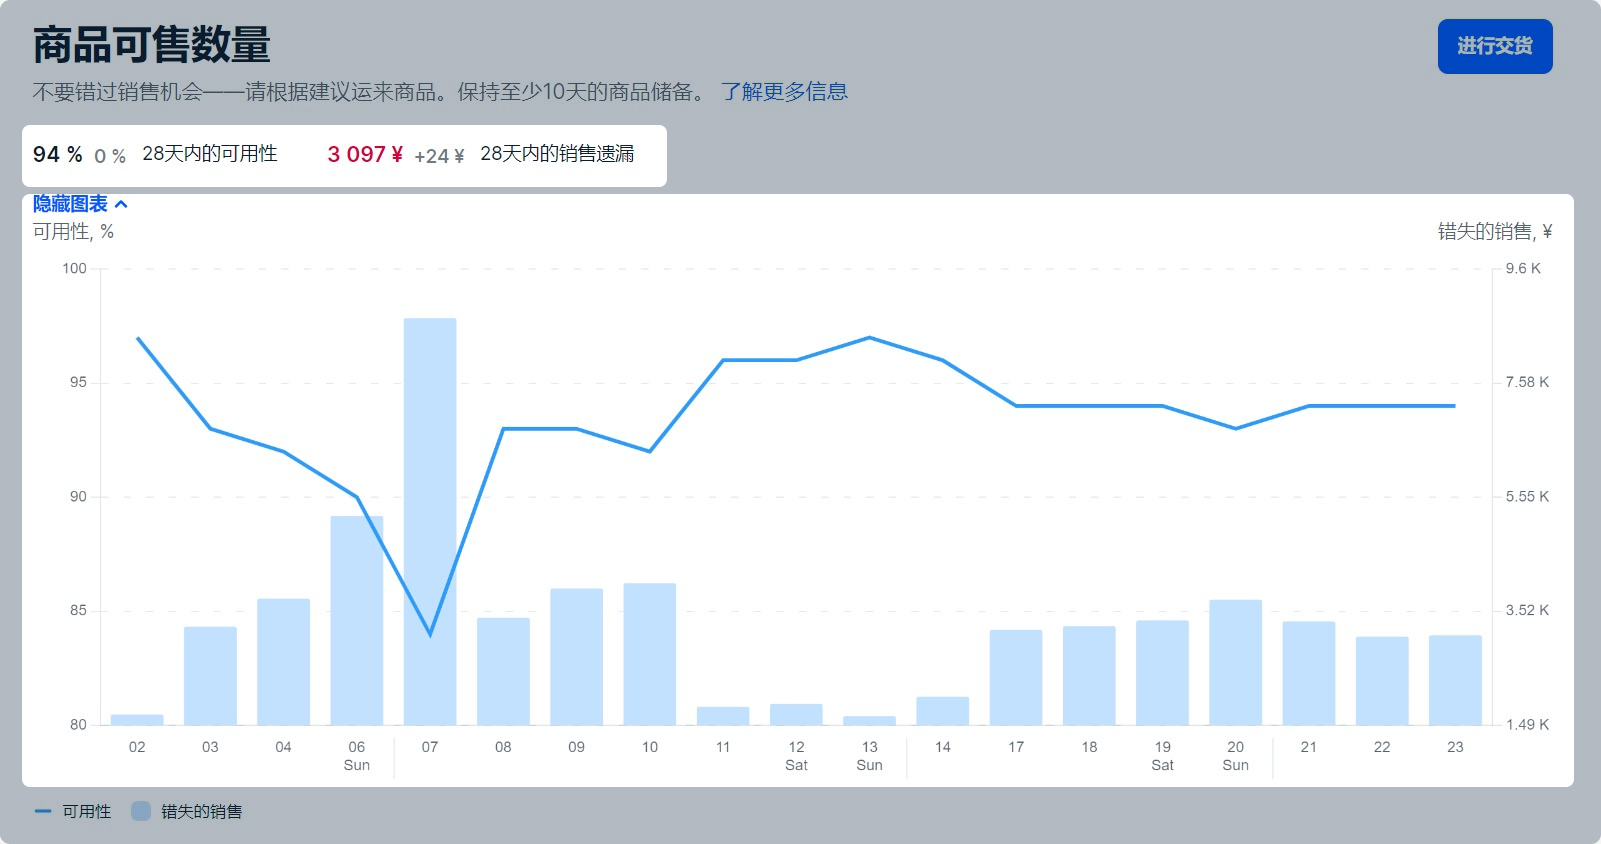Click the bar for date 18
This screenshot has width=1601, height=844.
(1089, 676)
